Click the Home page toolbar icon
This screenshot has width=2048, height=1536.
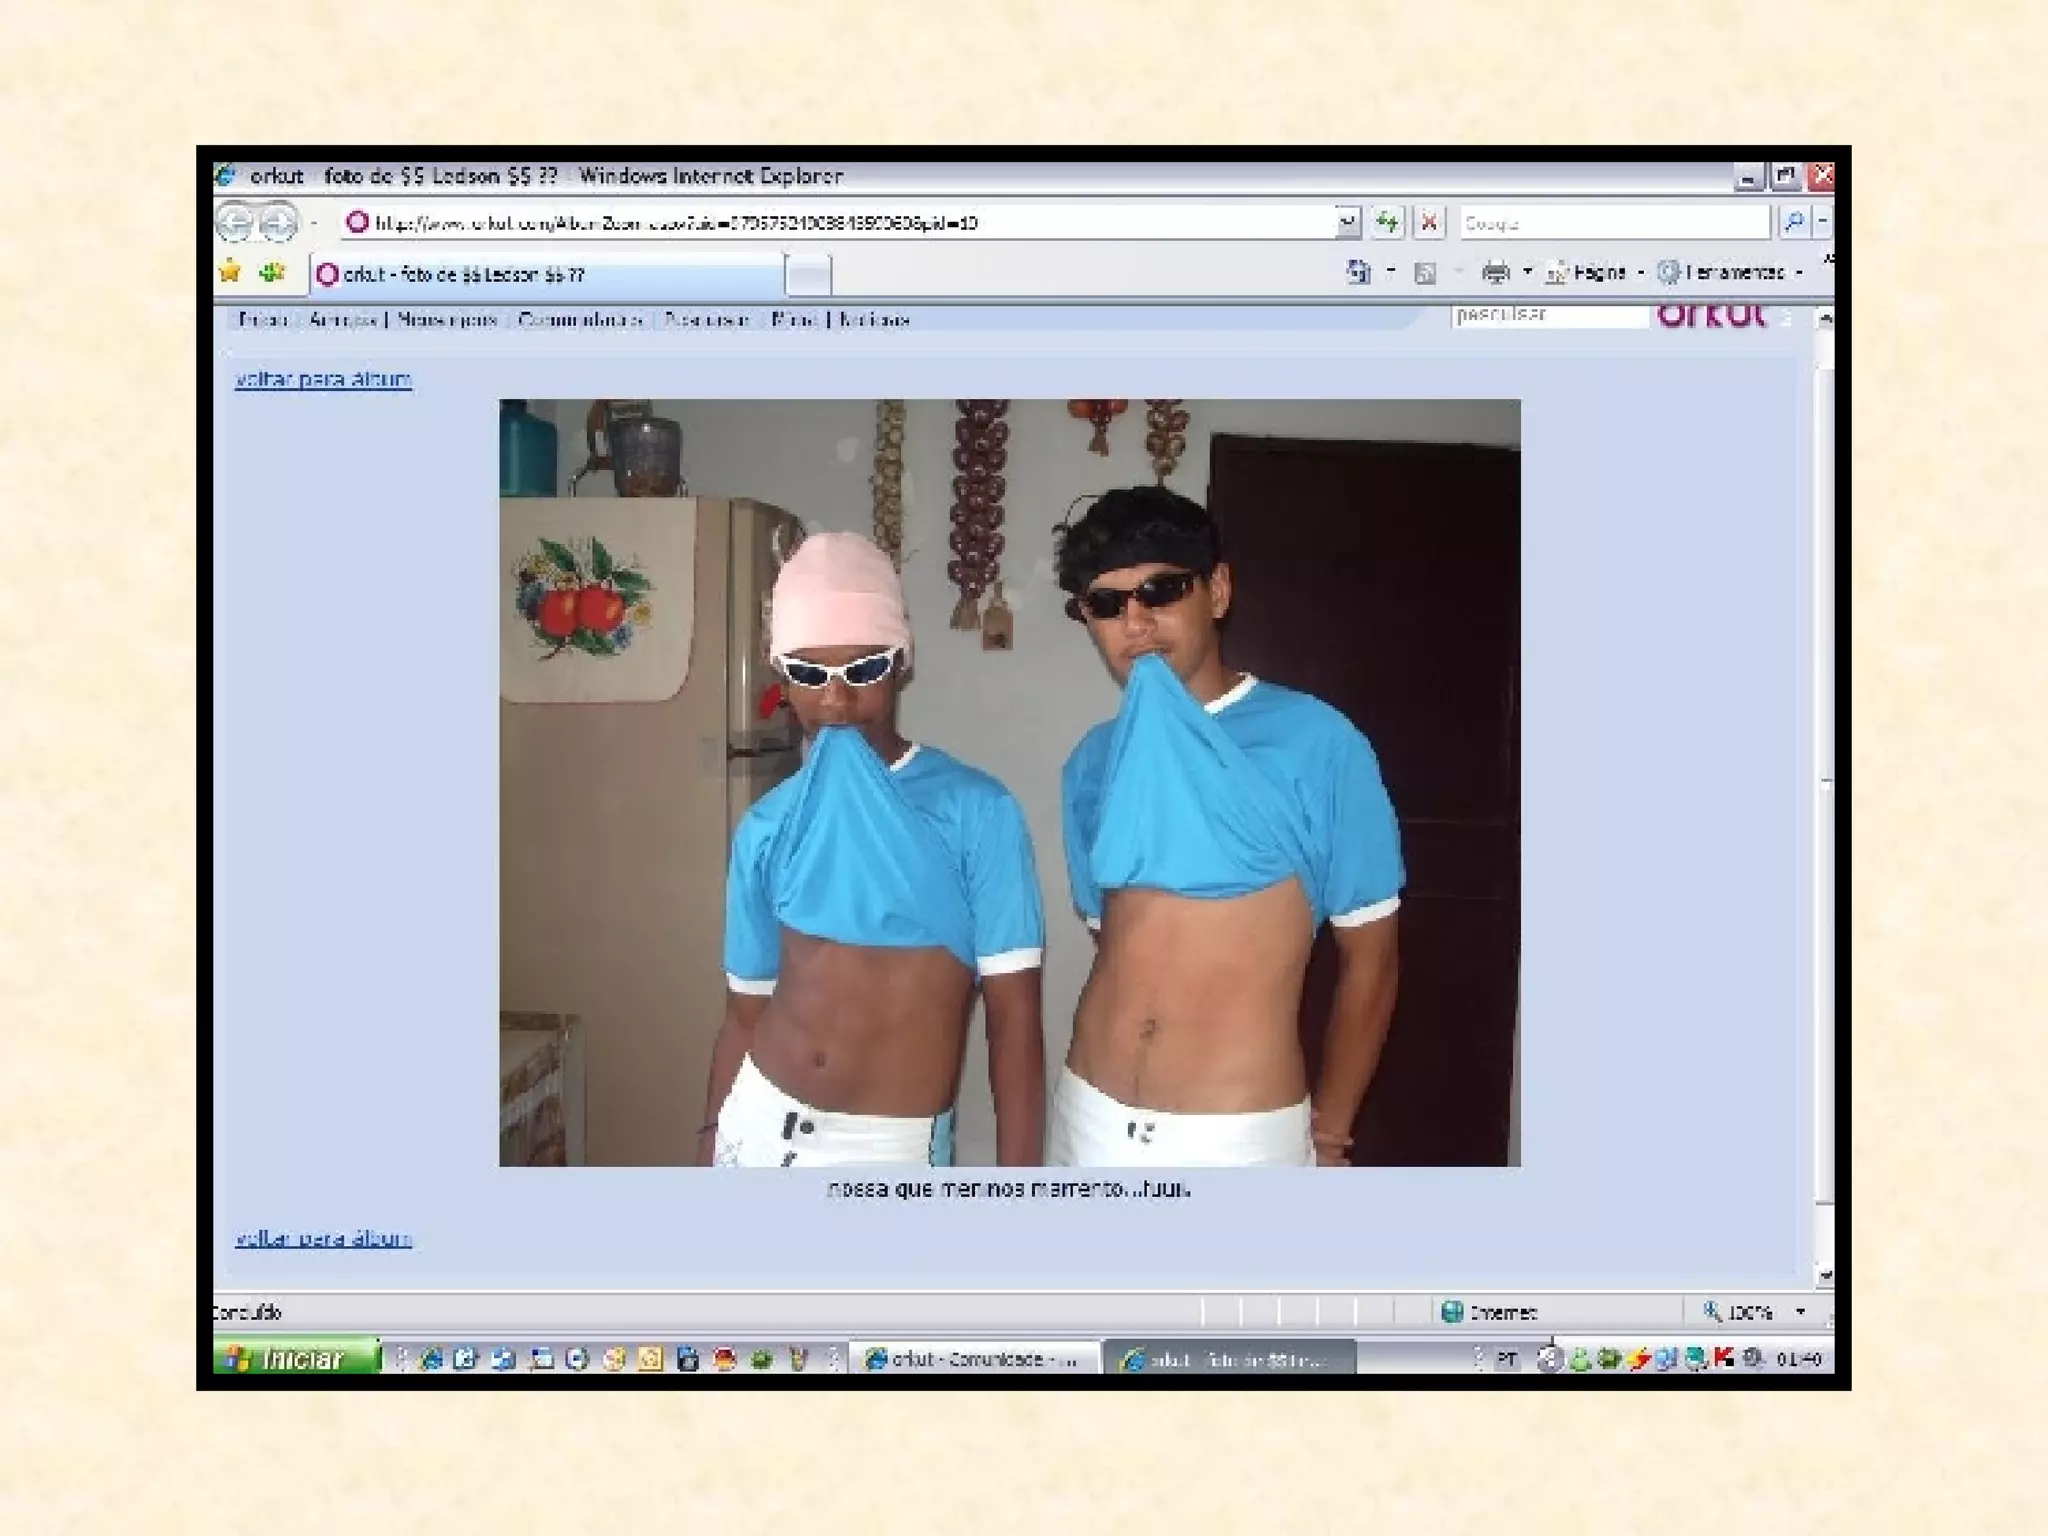(x=1358, y=272)
